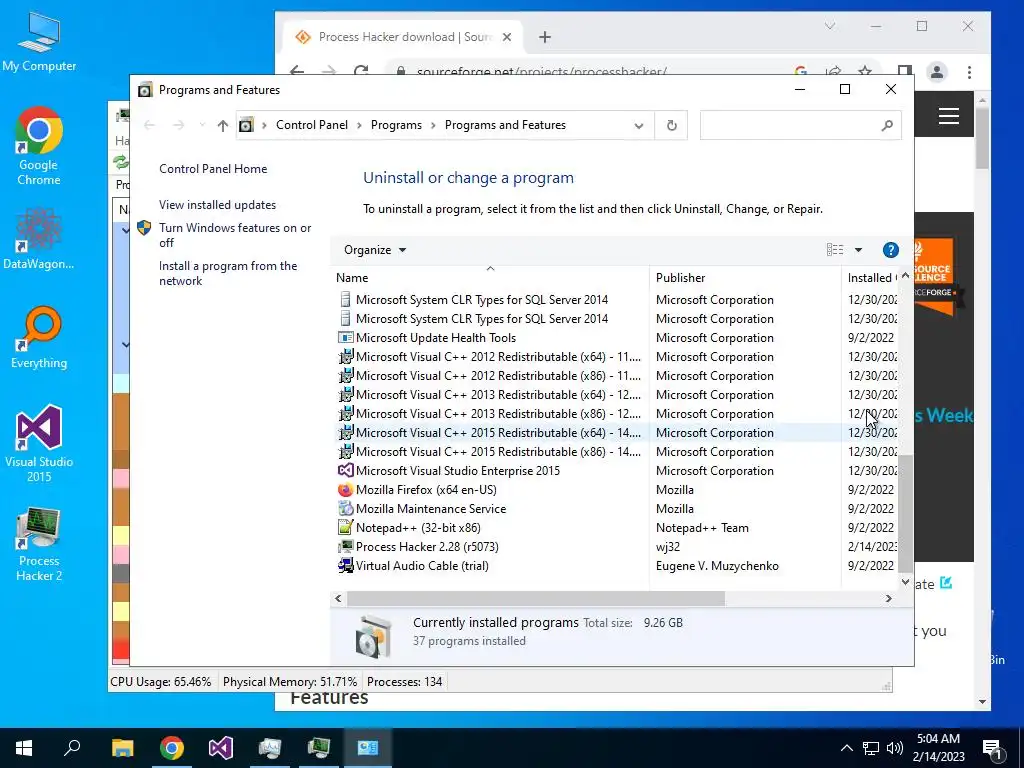Switch to Chrome in taskbar
The width and height of the screenshot is (1024, 768).
pyautogui.click(x=172, y=748)
